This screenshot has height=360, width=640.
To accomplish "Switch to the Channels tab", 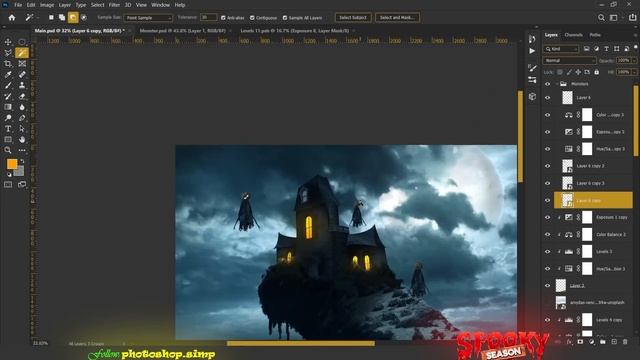I will point(573,35).
